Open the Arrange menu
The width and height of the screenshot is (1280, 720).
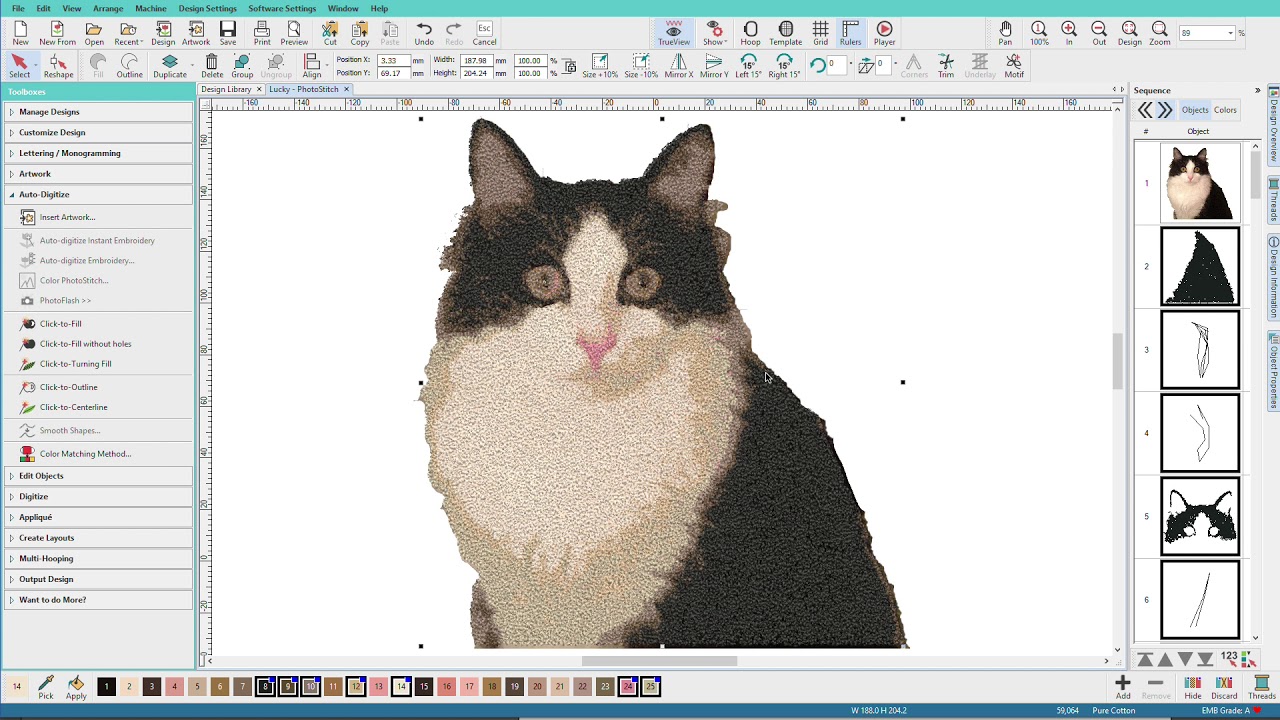[108, 8]
